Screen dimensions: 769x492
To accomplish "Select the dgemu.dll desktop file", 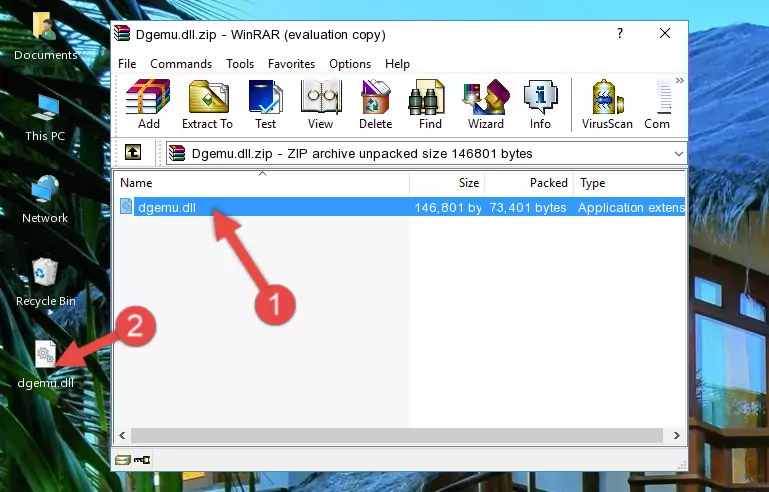I will pyautogui.click(x=45, y=364).
